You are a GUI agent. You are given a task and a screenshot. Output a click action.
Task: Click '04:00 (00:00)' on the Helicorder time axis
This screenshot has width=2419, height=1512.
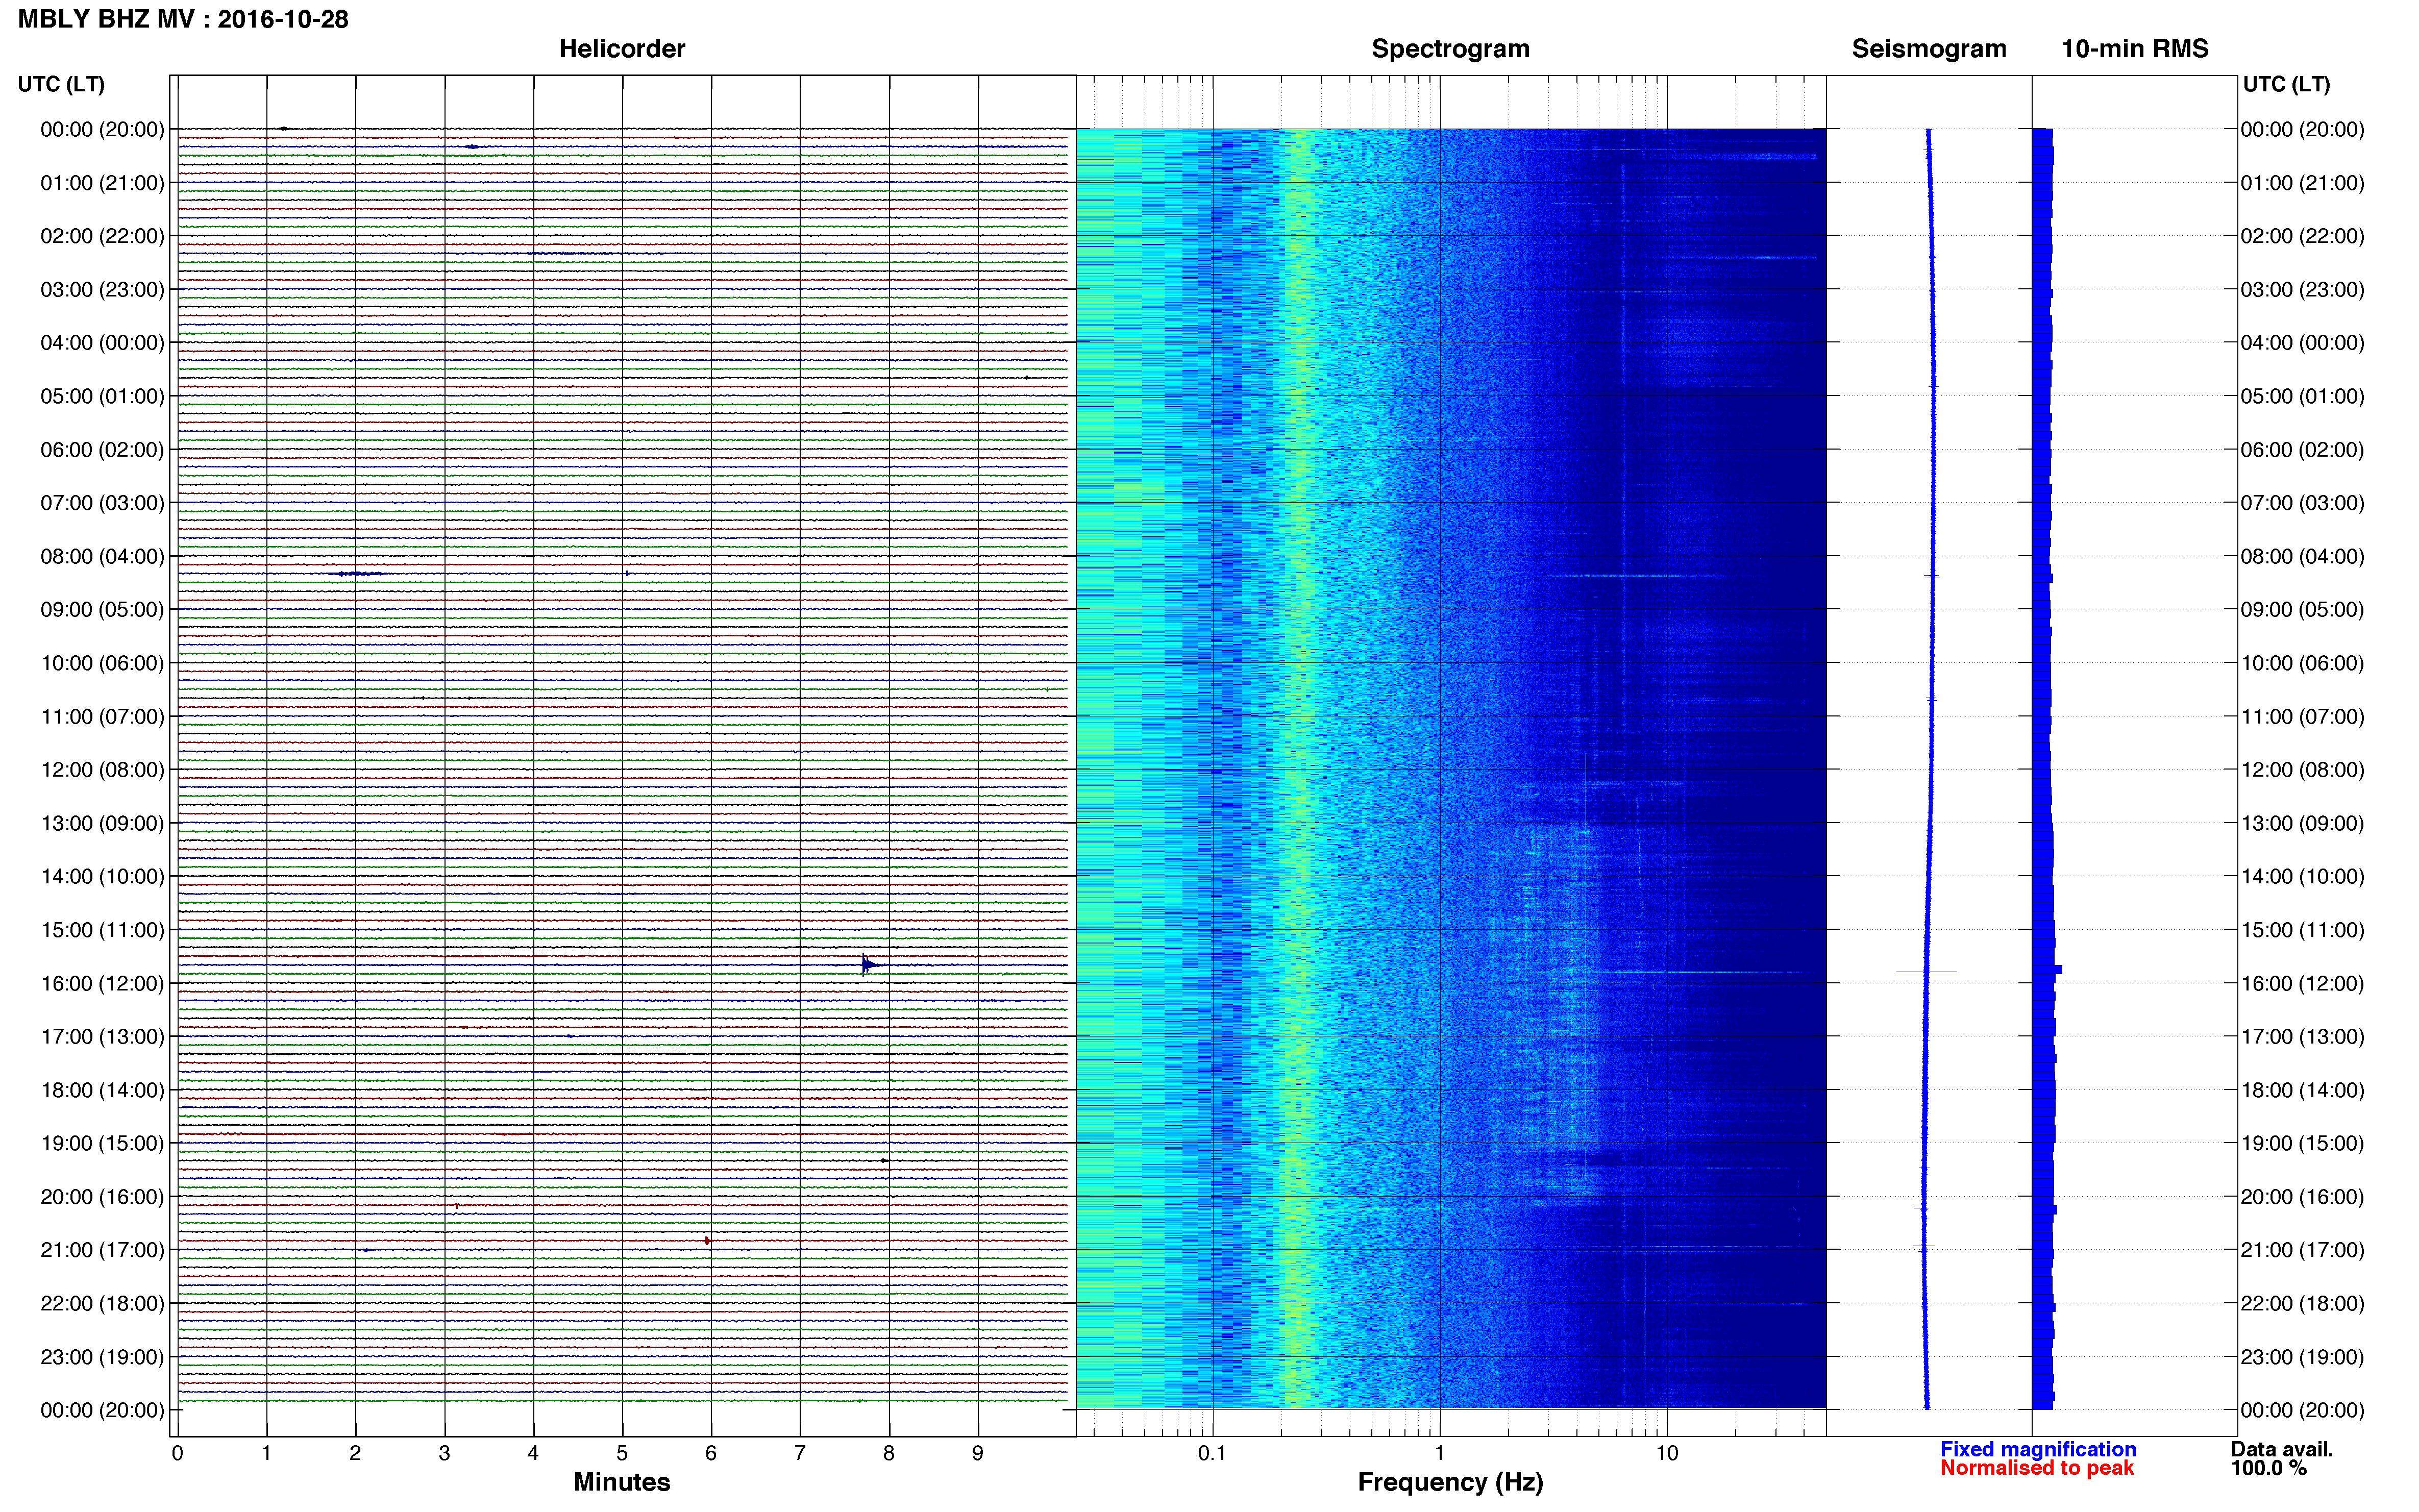pyautogui.click(x=102, y=343)
